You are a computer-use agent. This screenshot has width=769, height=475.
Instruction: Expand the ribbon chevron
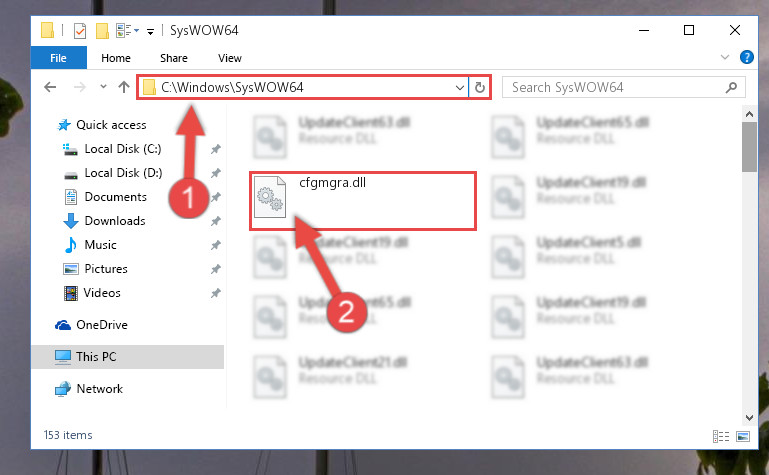[725, 57]
